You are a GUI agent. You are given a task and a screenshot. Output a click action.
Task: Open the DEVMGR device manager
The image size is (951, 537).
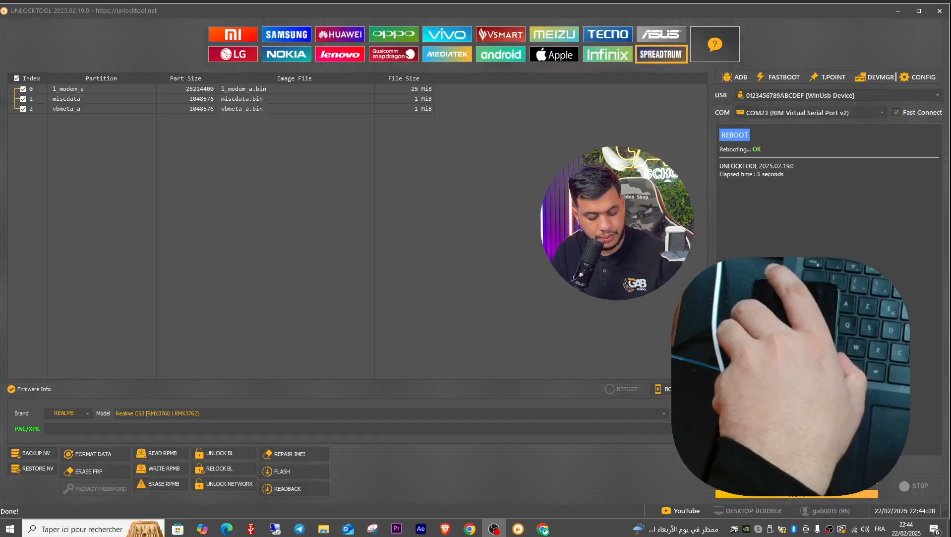[x=874, y=77]
